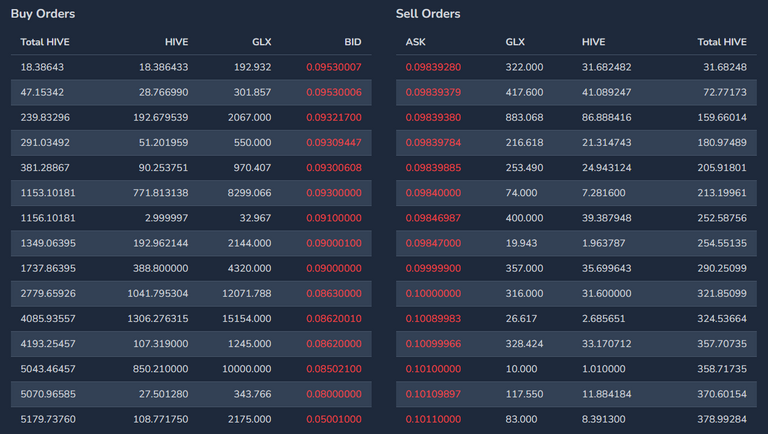
Task: Click the Buy Orders heading
Action: [x=43, y=14]
